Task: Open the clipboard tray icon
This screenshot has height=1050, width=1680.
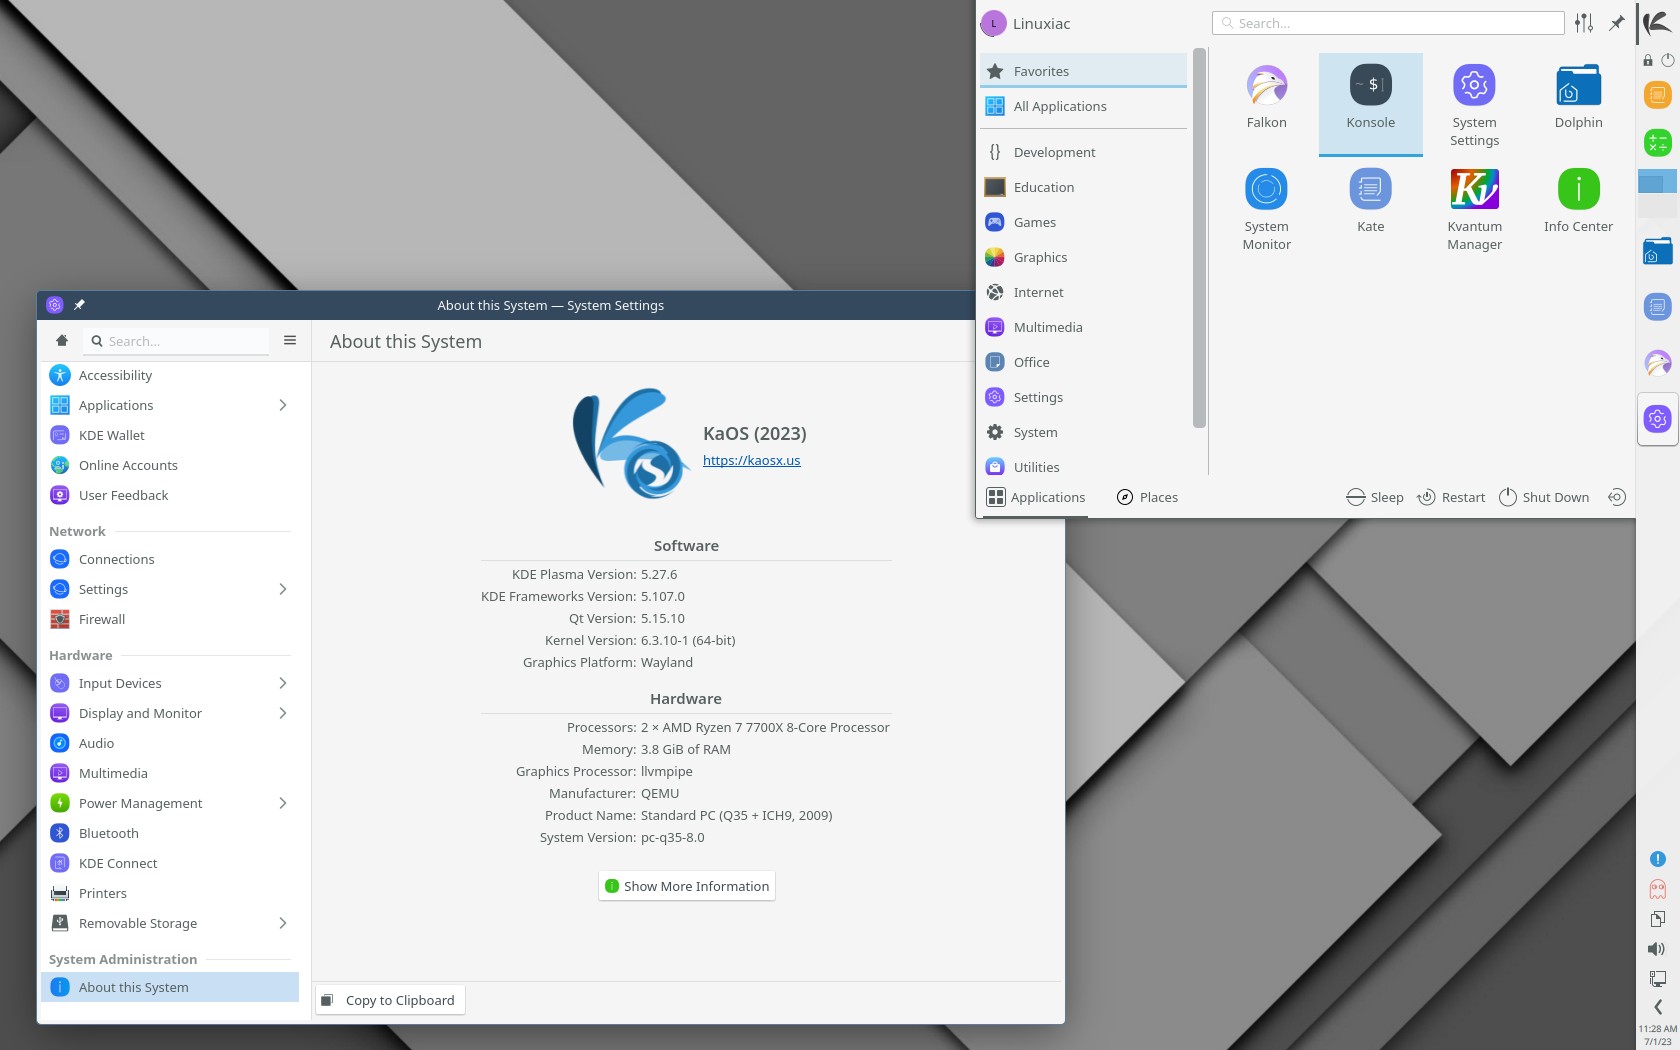Action: 1658,919
